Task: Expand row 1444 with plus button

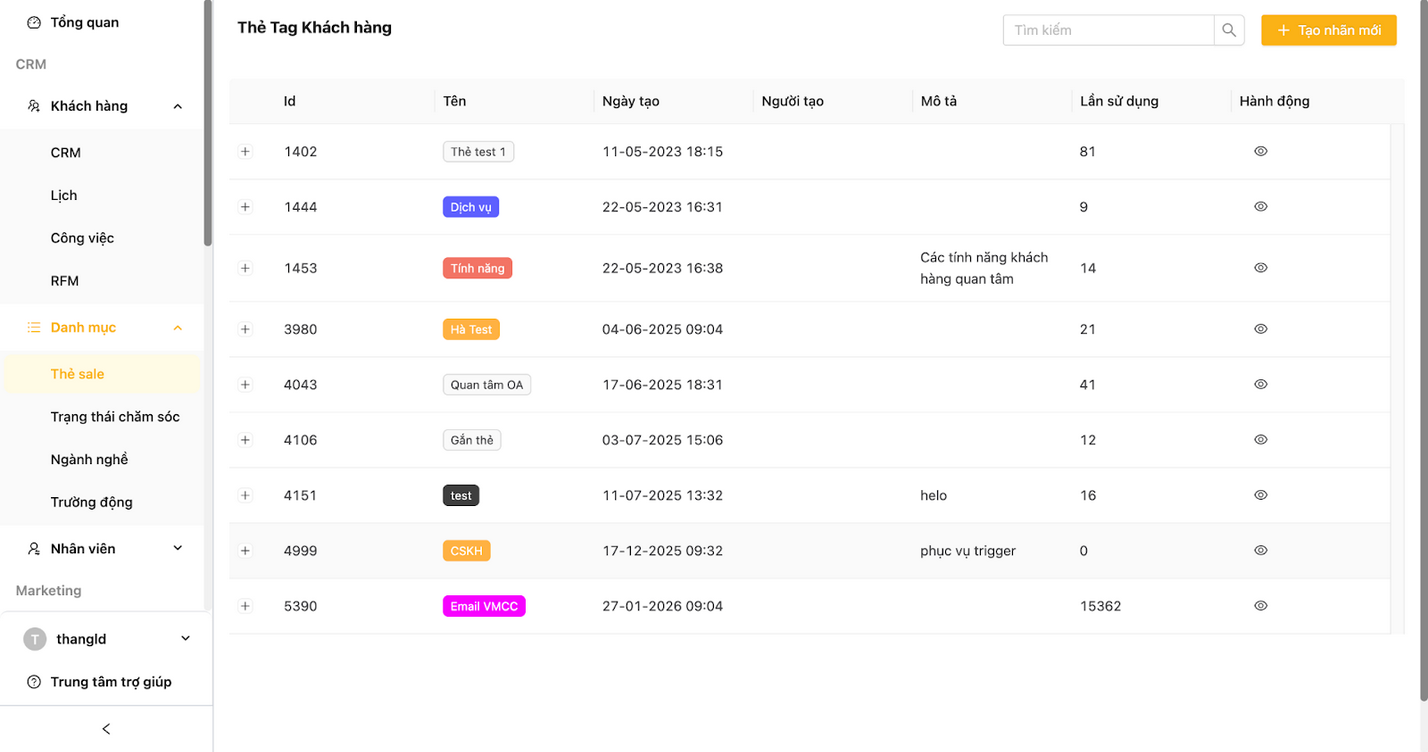Action: (245, 207)
